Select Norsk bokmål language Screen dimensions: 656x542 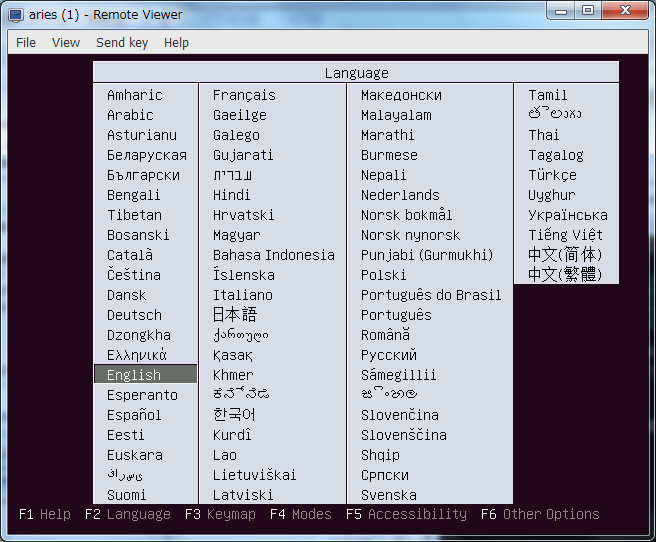point(406,215)
